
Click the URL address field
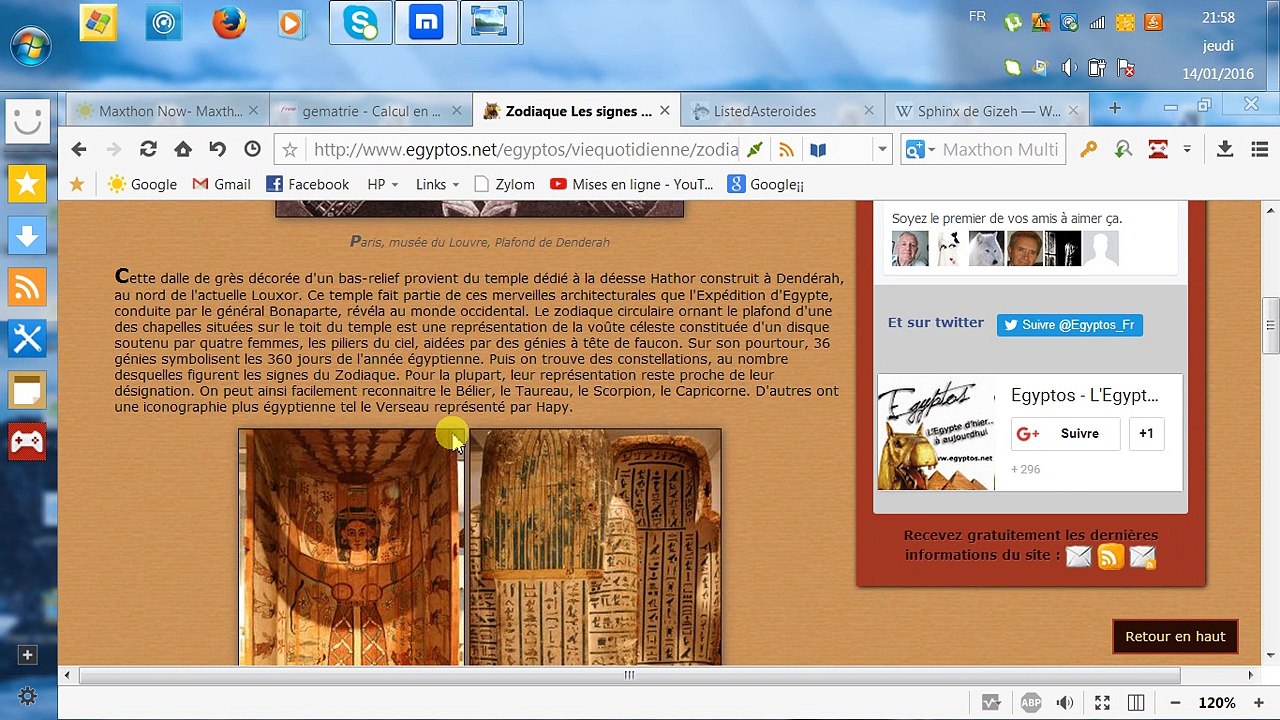525,150
